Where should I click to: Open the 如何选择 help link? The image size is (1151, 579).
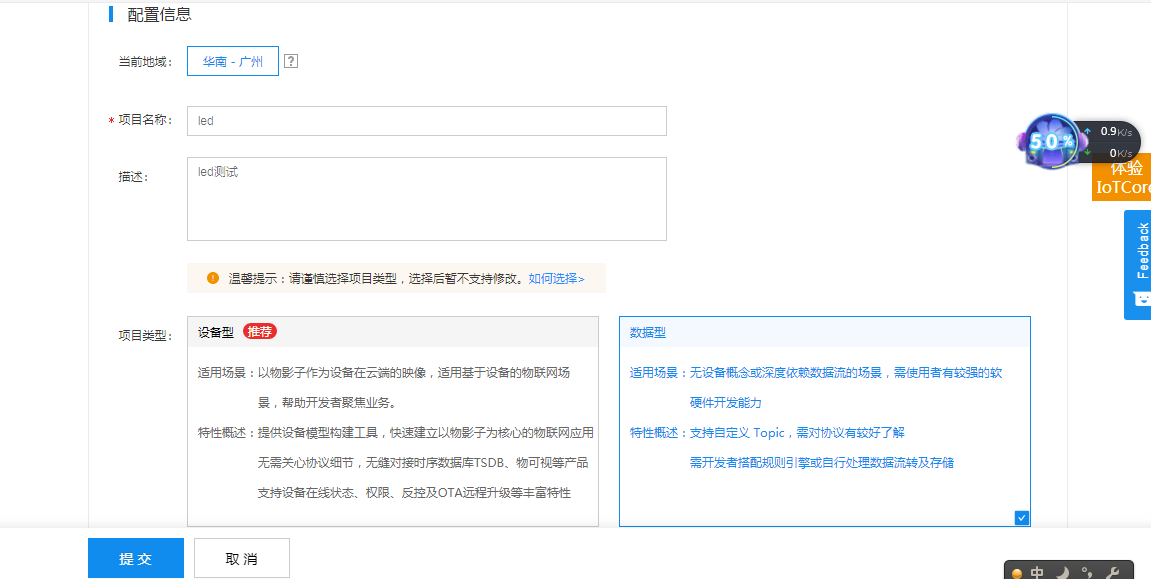click(555, 278)
